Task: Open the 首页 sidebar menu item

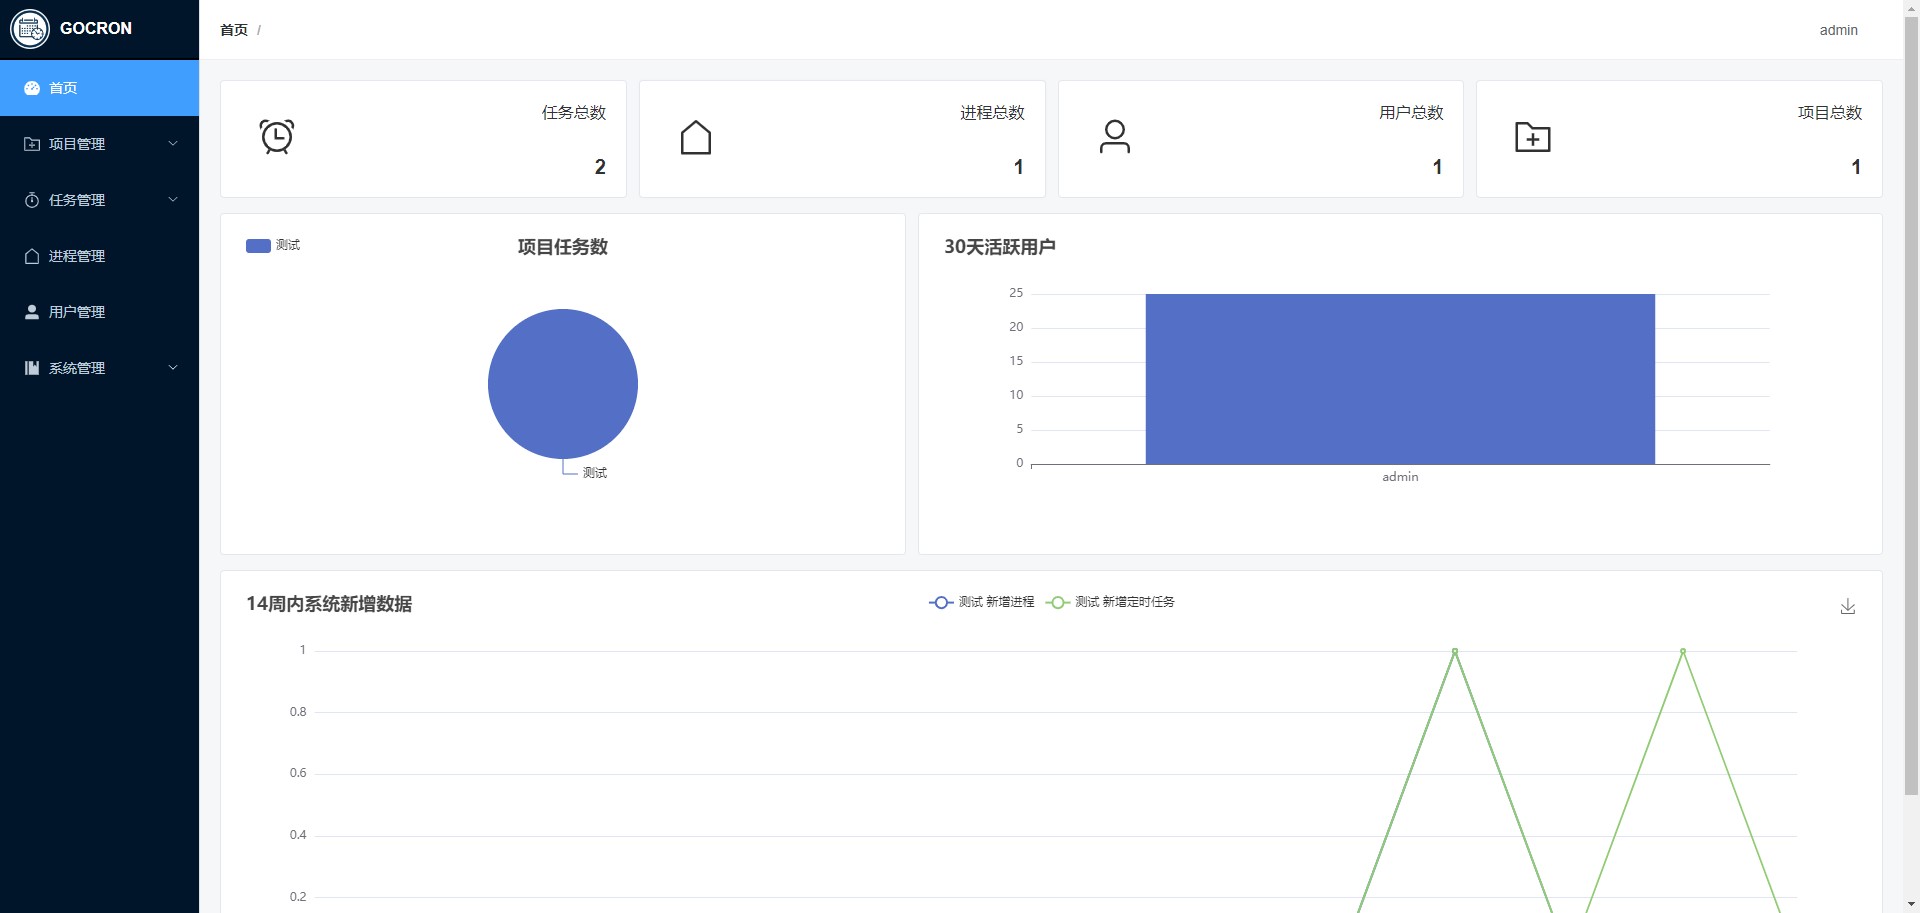Action: [99, 88]
